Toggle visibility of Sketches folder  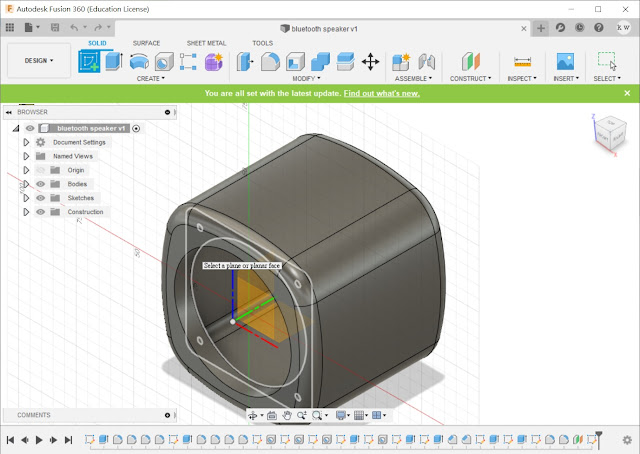[x=40, y=198]
